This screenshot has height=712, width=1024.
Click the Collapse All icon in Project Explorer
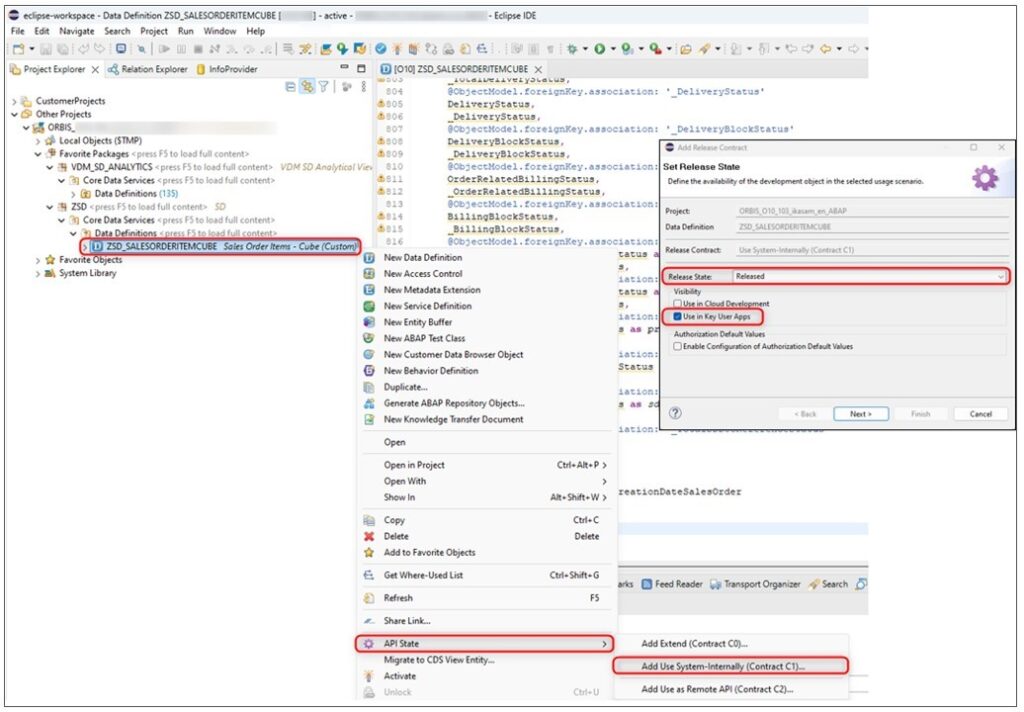(x=291, y=86)
